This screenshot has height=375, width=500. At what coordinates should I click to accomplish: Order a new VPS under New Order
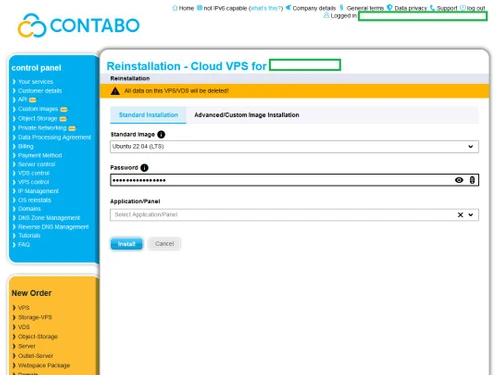click(x=24, y=308)
